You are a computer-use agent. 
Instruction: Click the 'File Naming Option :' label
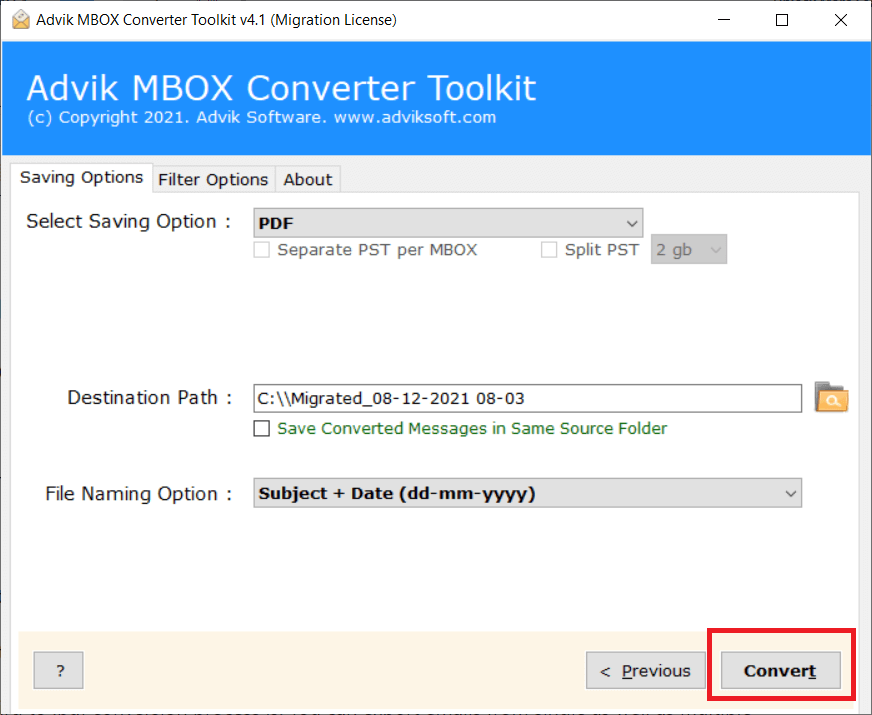coord(138,494)
